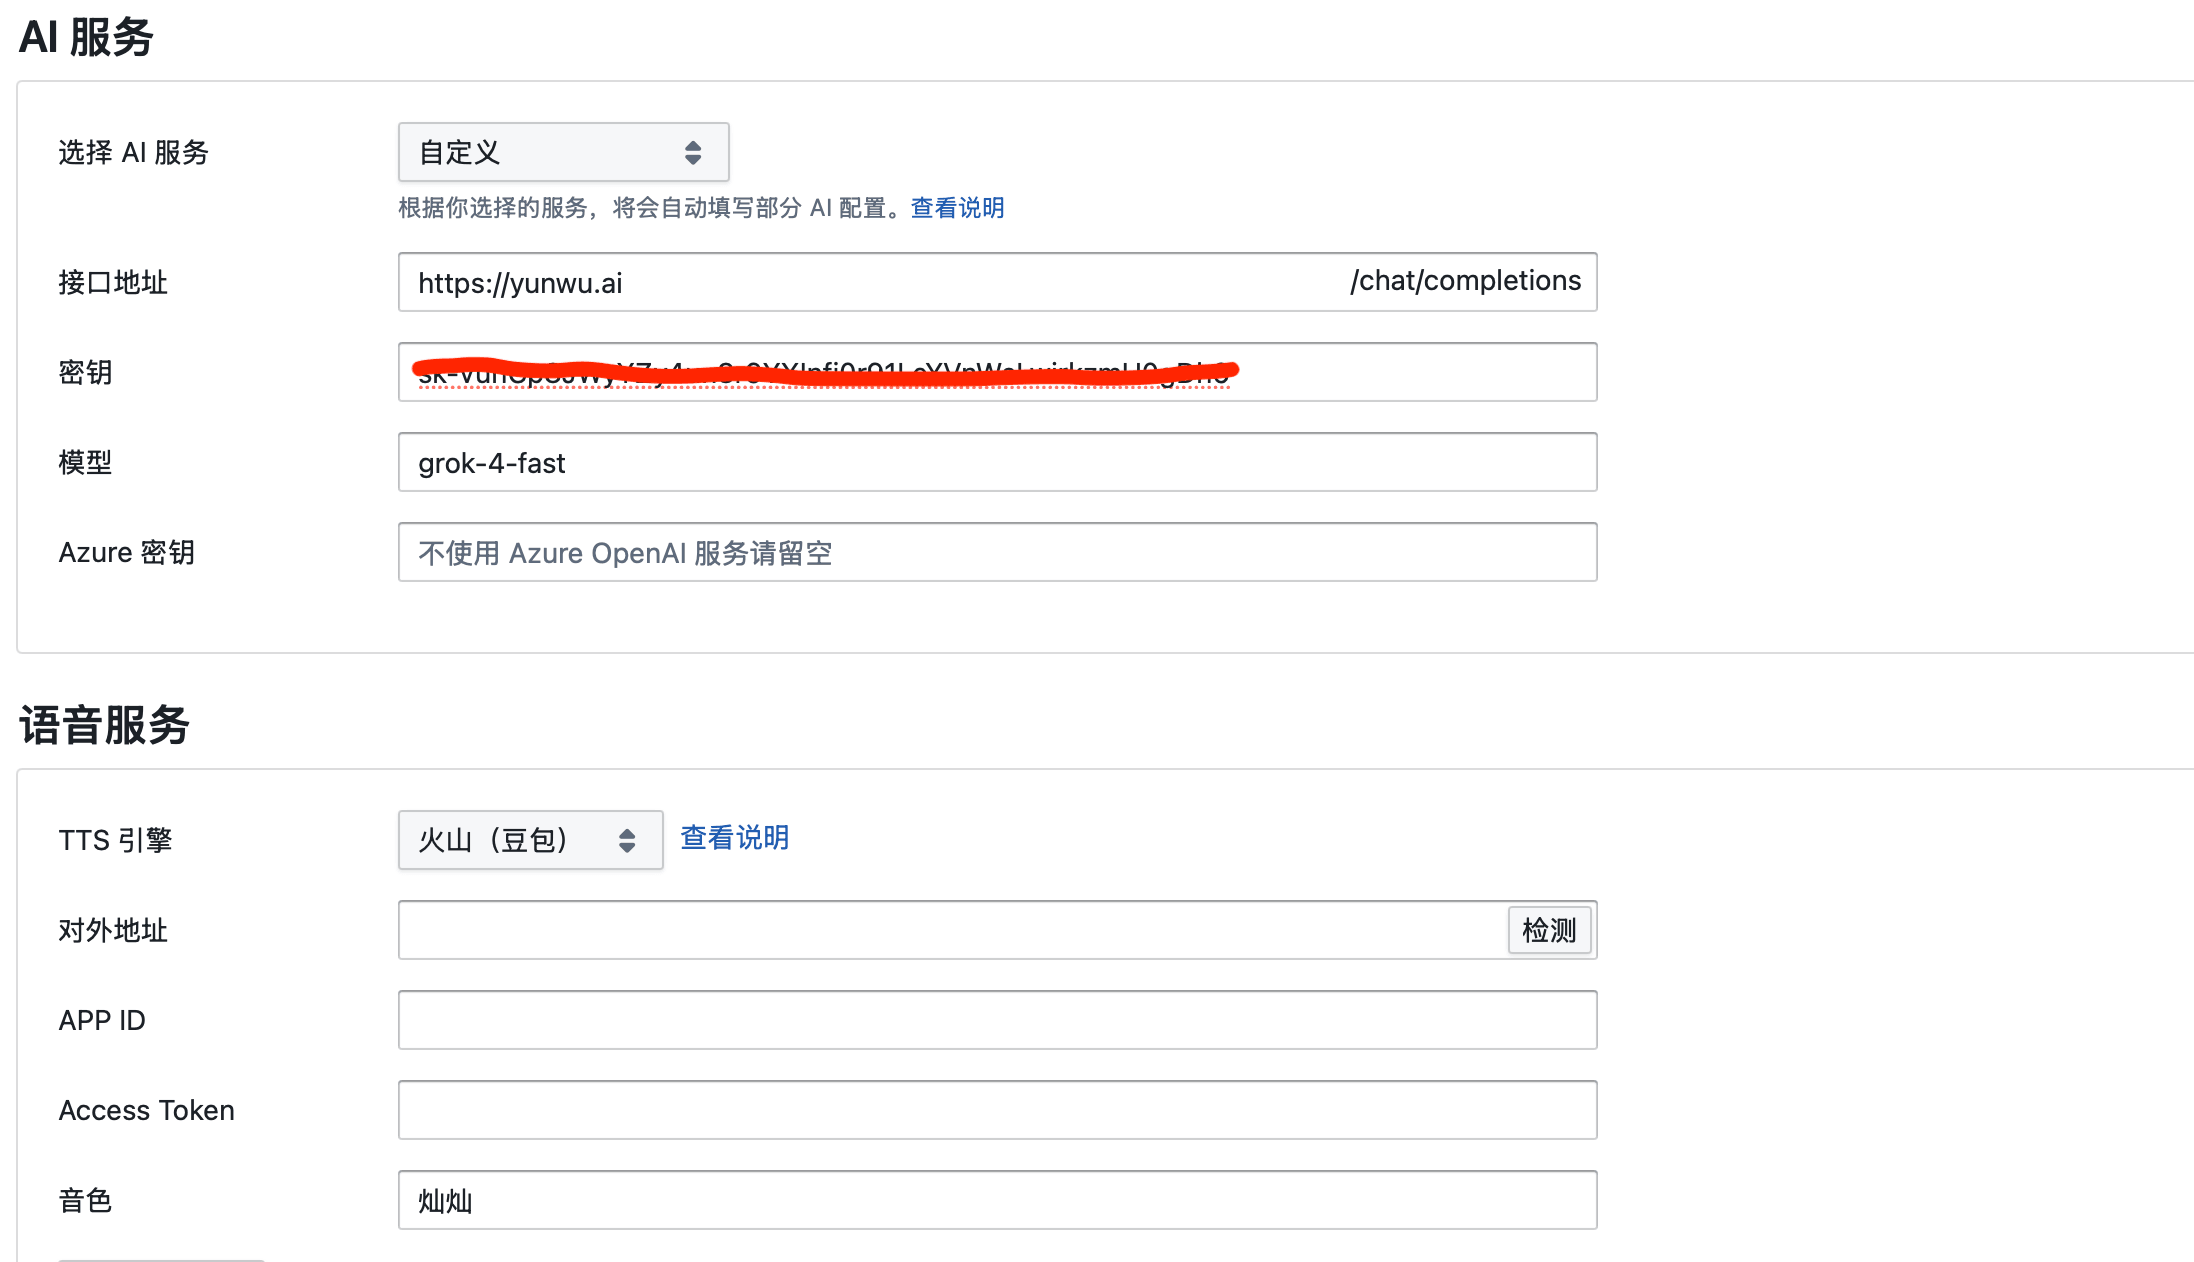Click inside the 对外地址 text field
The height and width of the screenshot is (1262, 2194).
[950, 931]
